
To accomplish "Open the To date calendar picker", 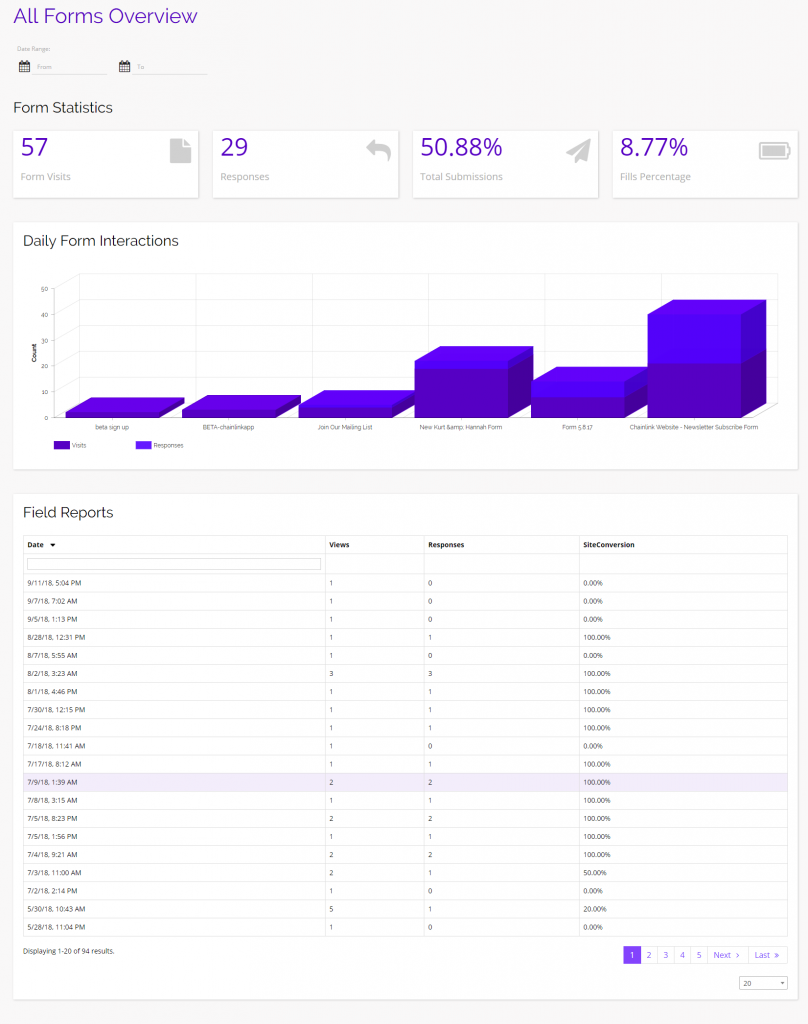I will tap(124, 65).
